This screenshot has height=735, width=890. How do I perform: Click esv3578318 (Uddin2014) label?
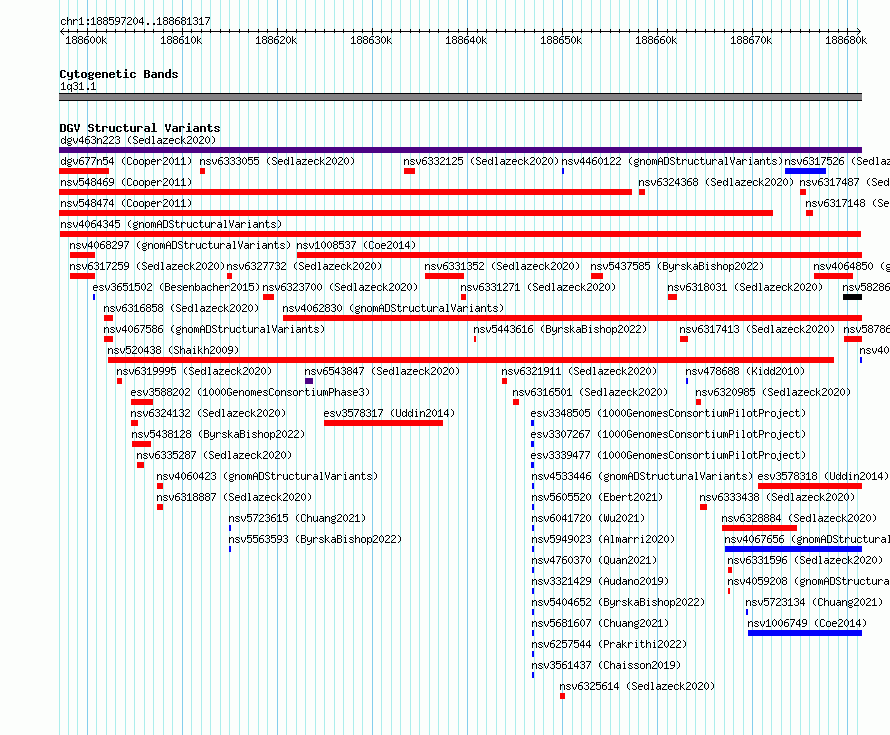coord(823,476)
